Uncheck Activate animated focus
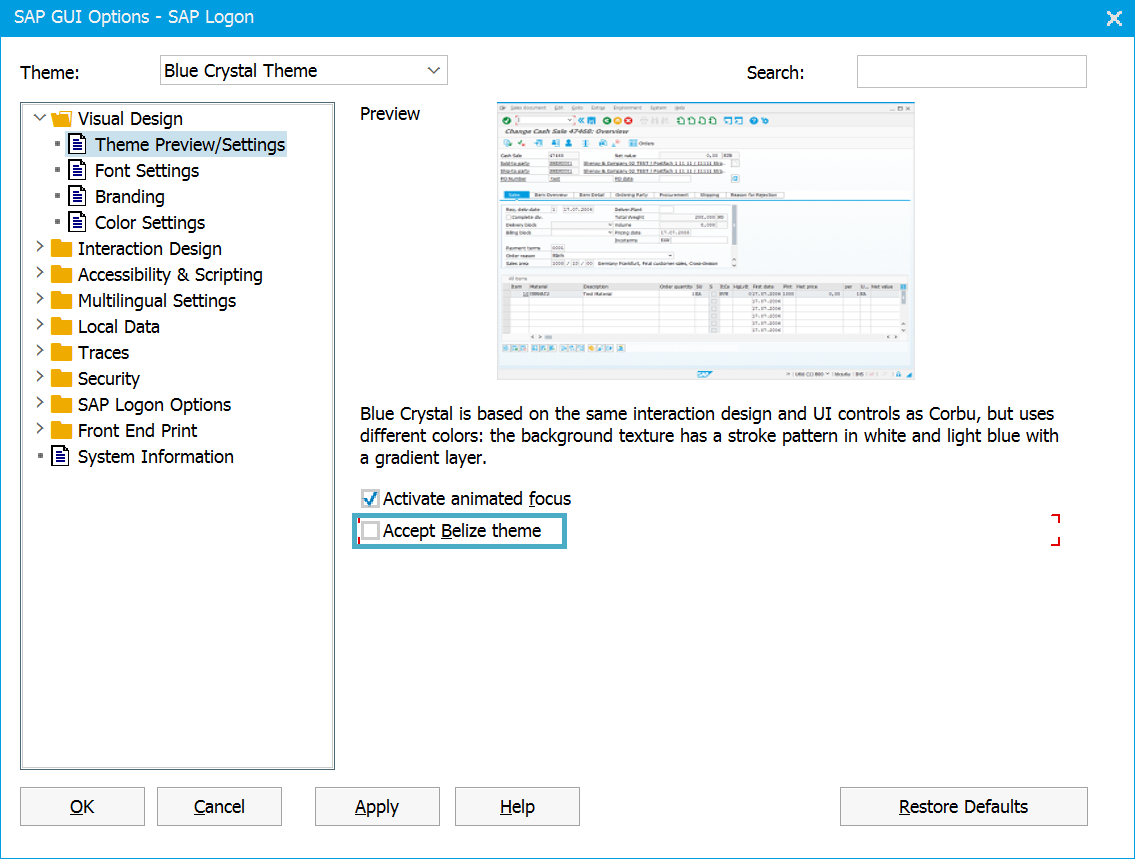Image resolution: width=1135 pixels, height=859 pixels. 370,499
